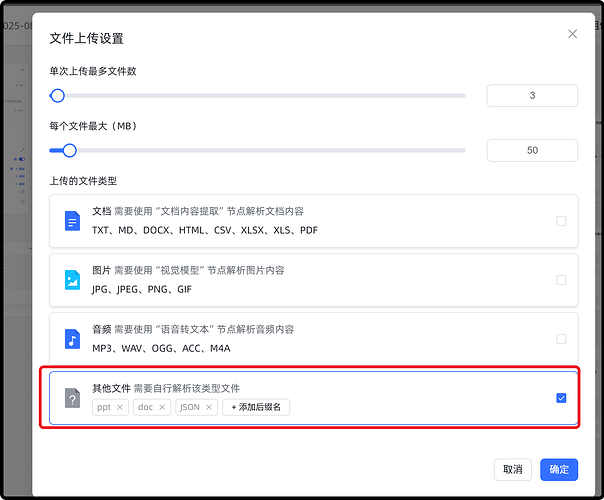The width and height of the screenshot is (604, 500).
Task: Click the 音频 card title text
Action: (102, 329)
